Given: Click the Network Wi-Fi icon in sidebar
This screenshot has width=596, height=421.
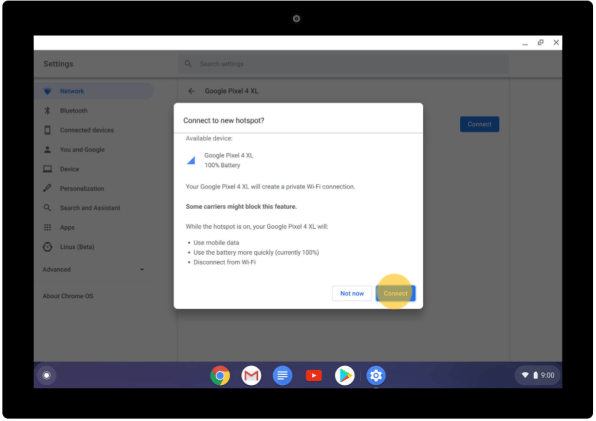Looking at the screenshot, I should tap(48, 91).
